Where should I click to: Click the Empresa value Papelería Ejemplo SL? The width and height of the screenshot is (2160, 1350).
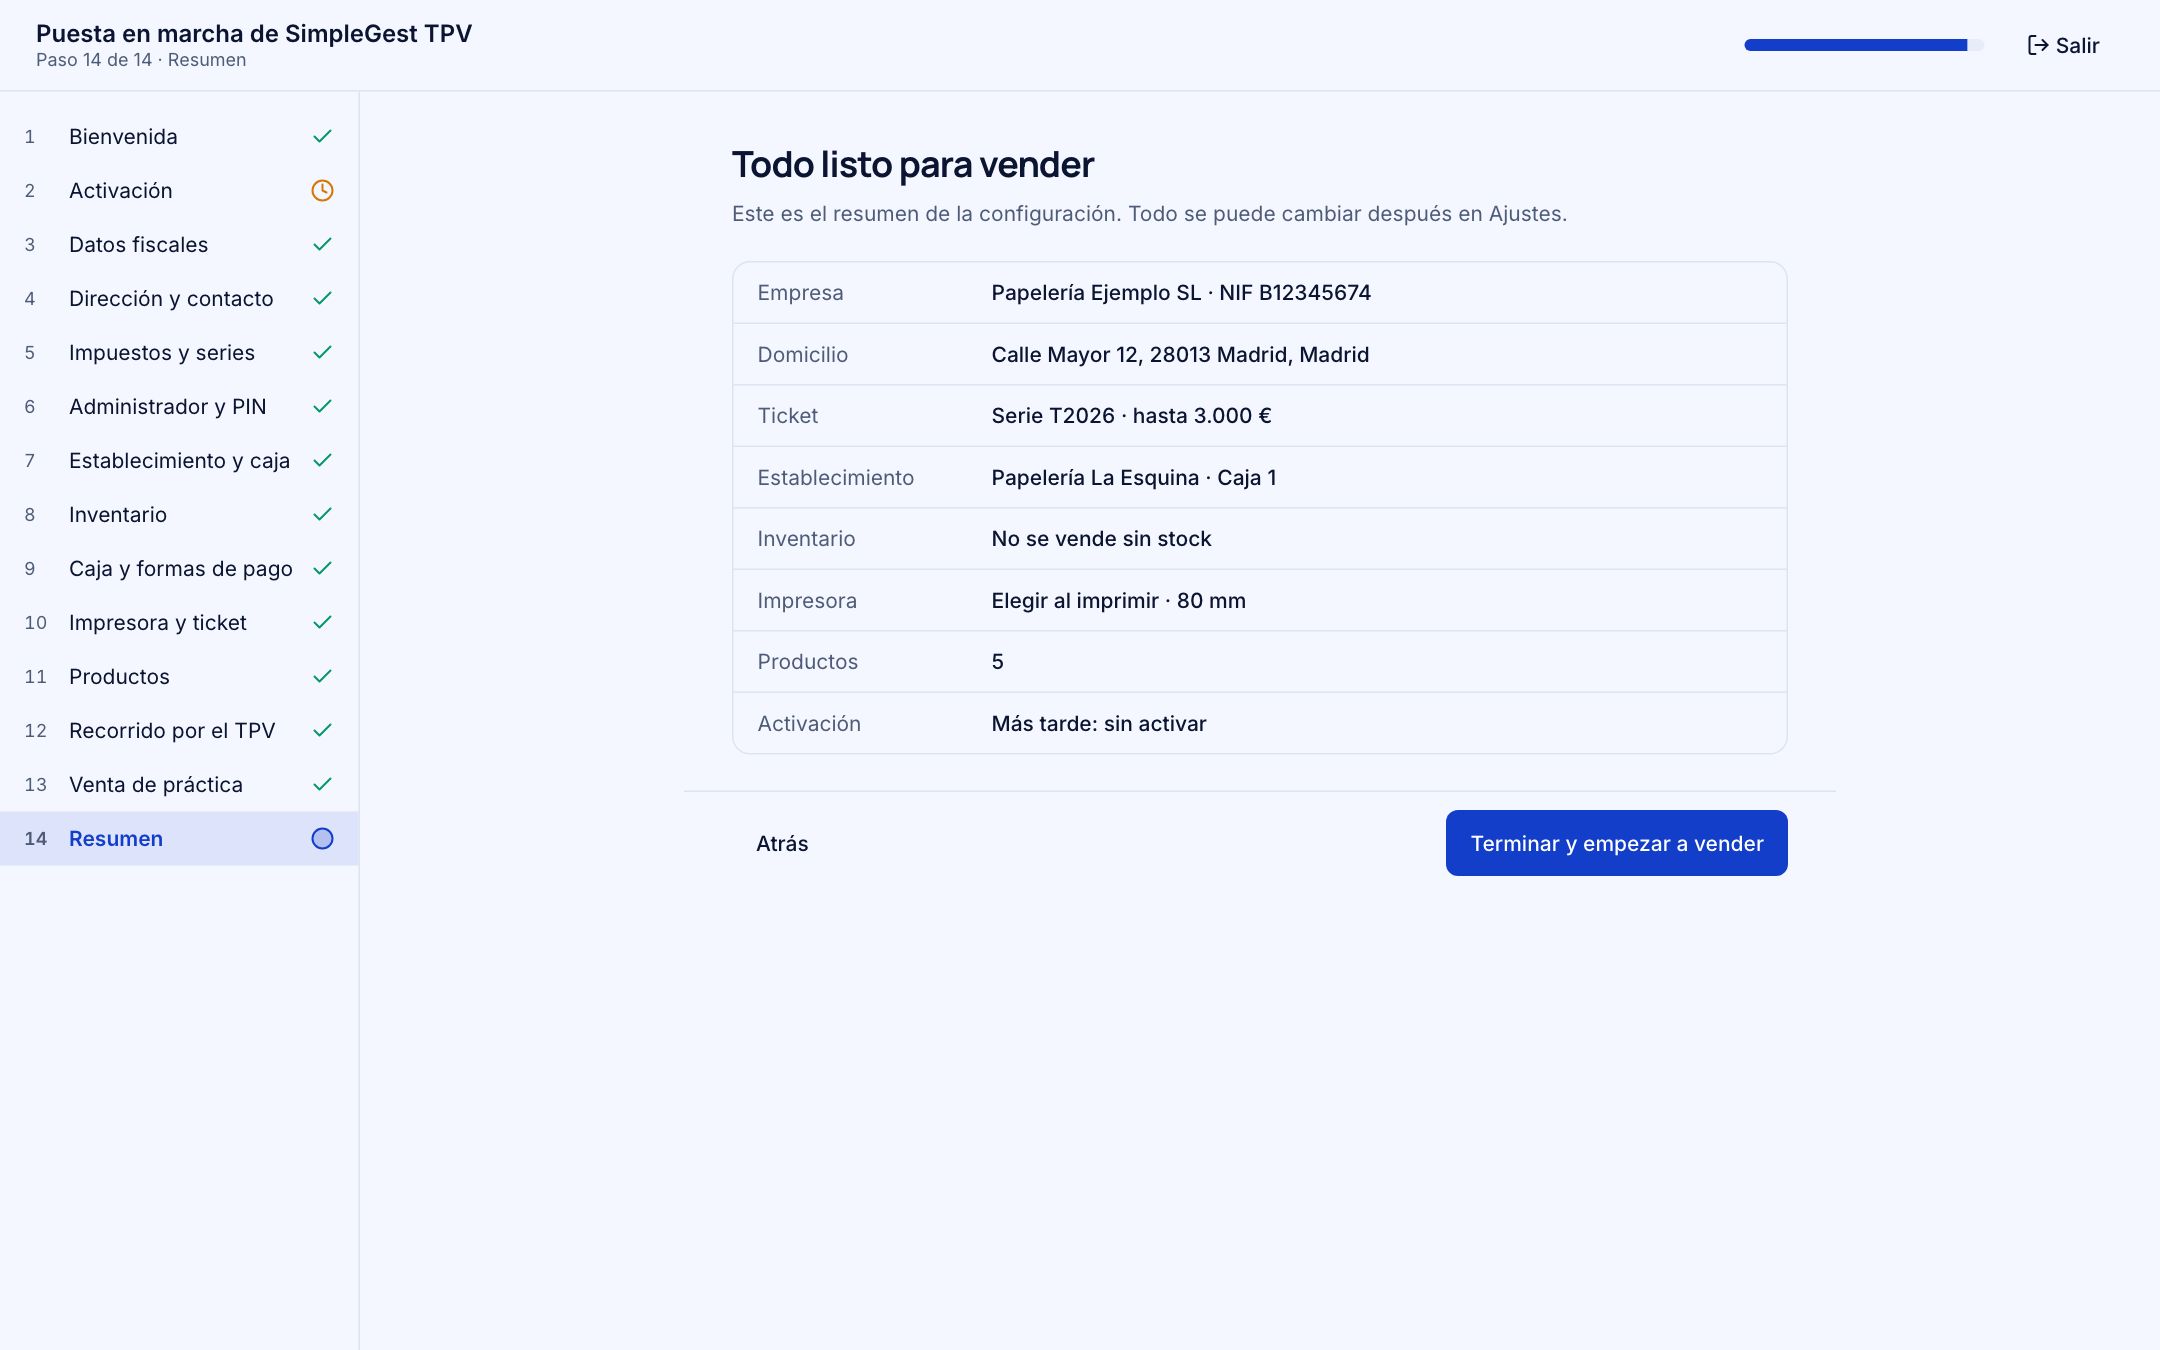1181,293
